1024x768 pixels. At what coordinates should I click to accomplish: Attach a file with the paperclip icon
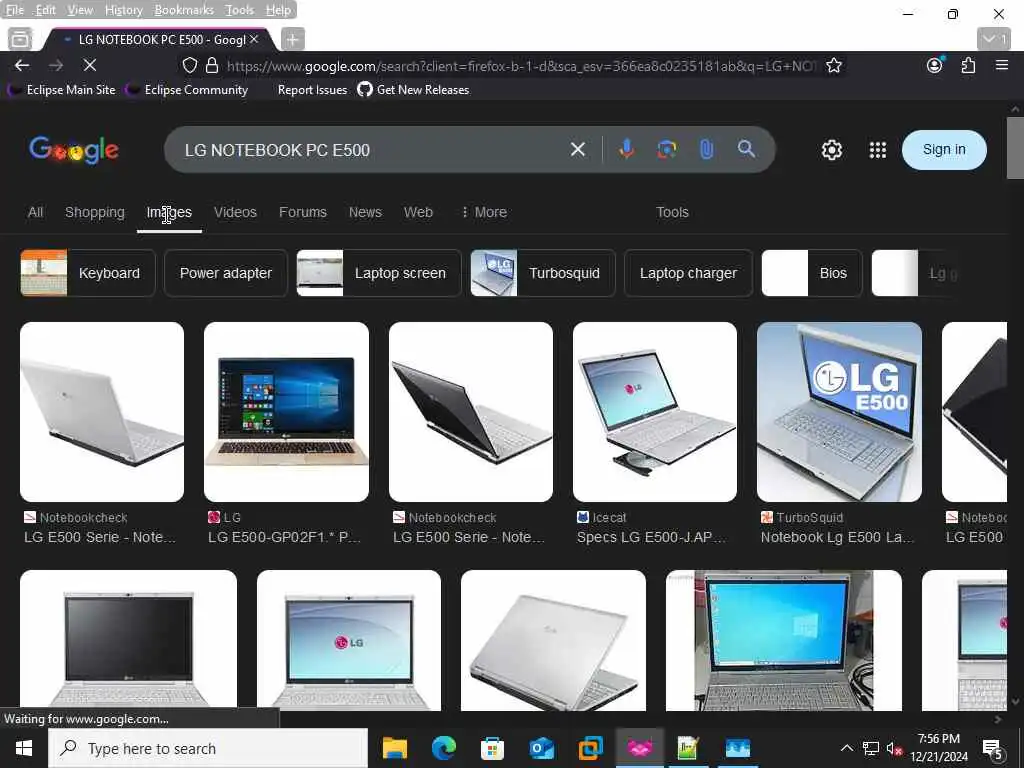[x=707, y=150]
